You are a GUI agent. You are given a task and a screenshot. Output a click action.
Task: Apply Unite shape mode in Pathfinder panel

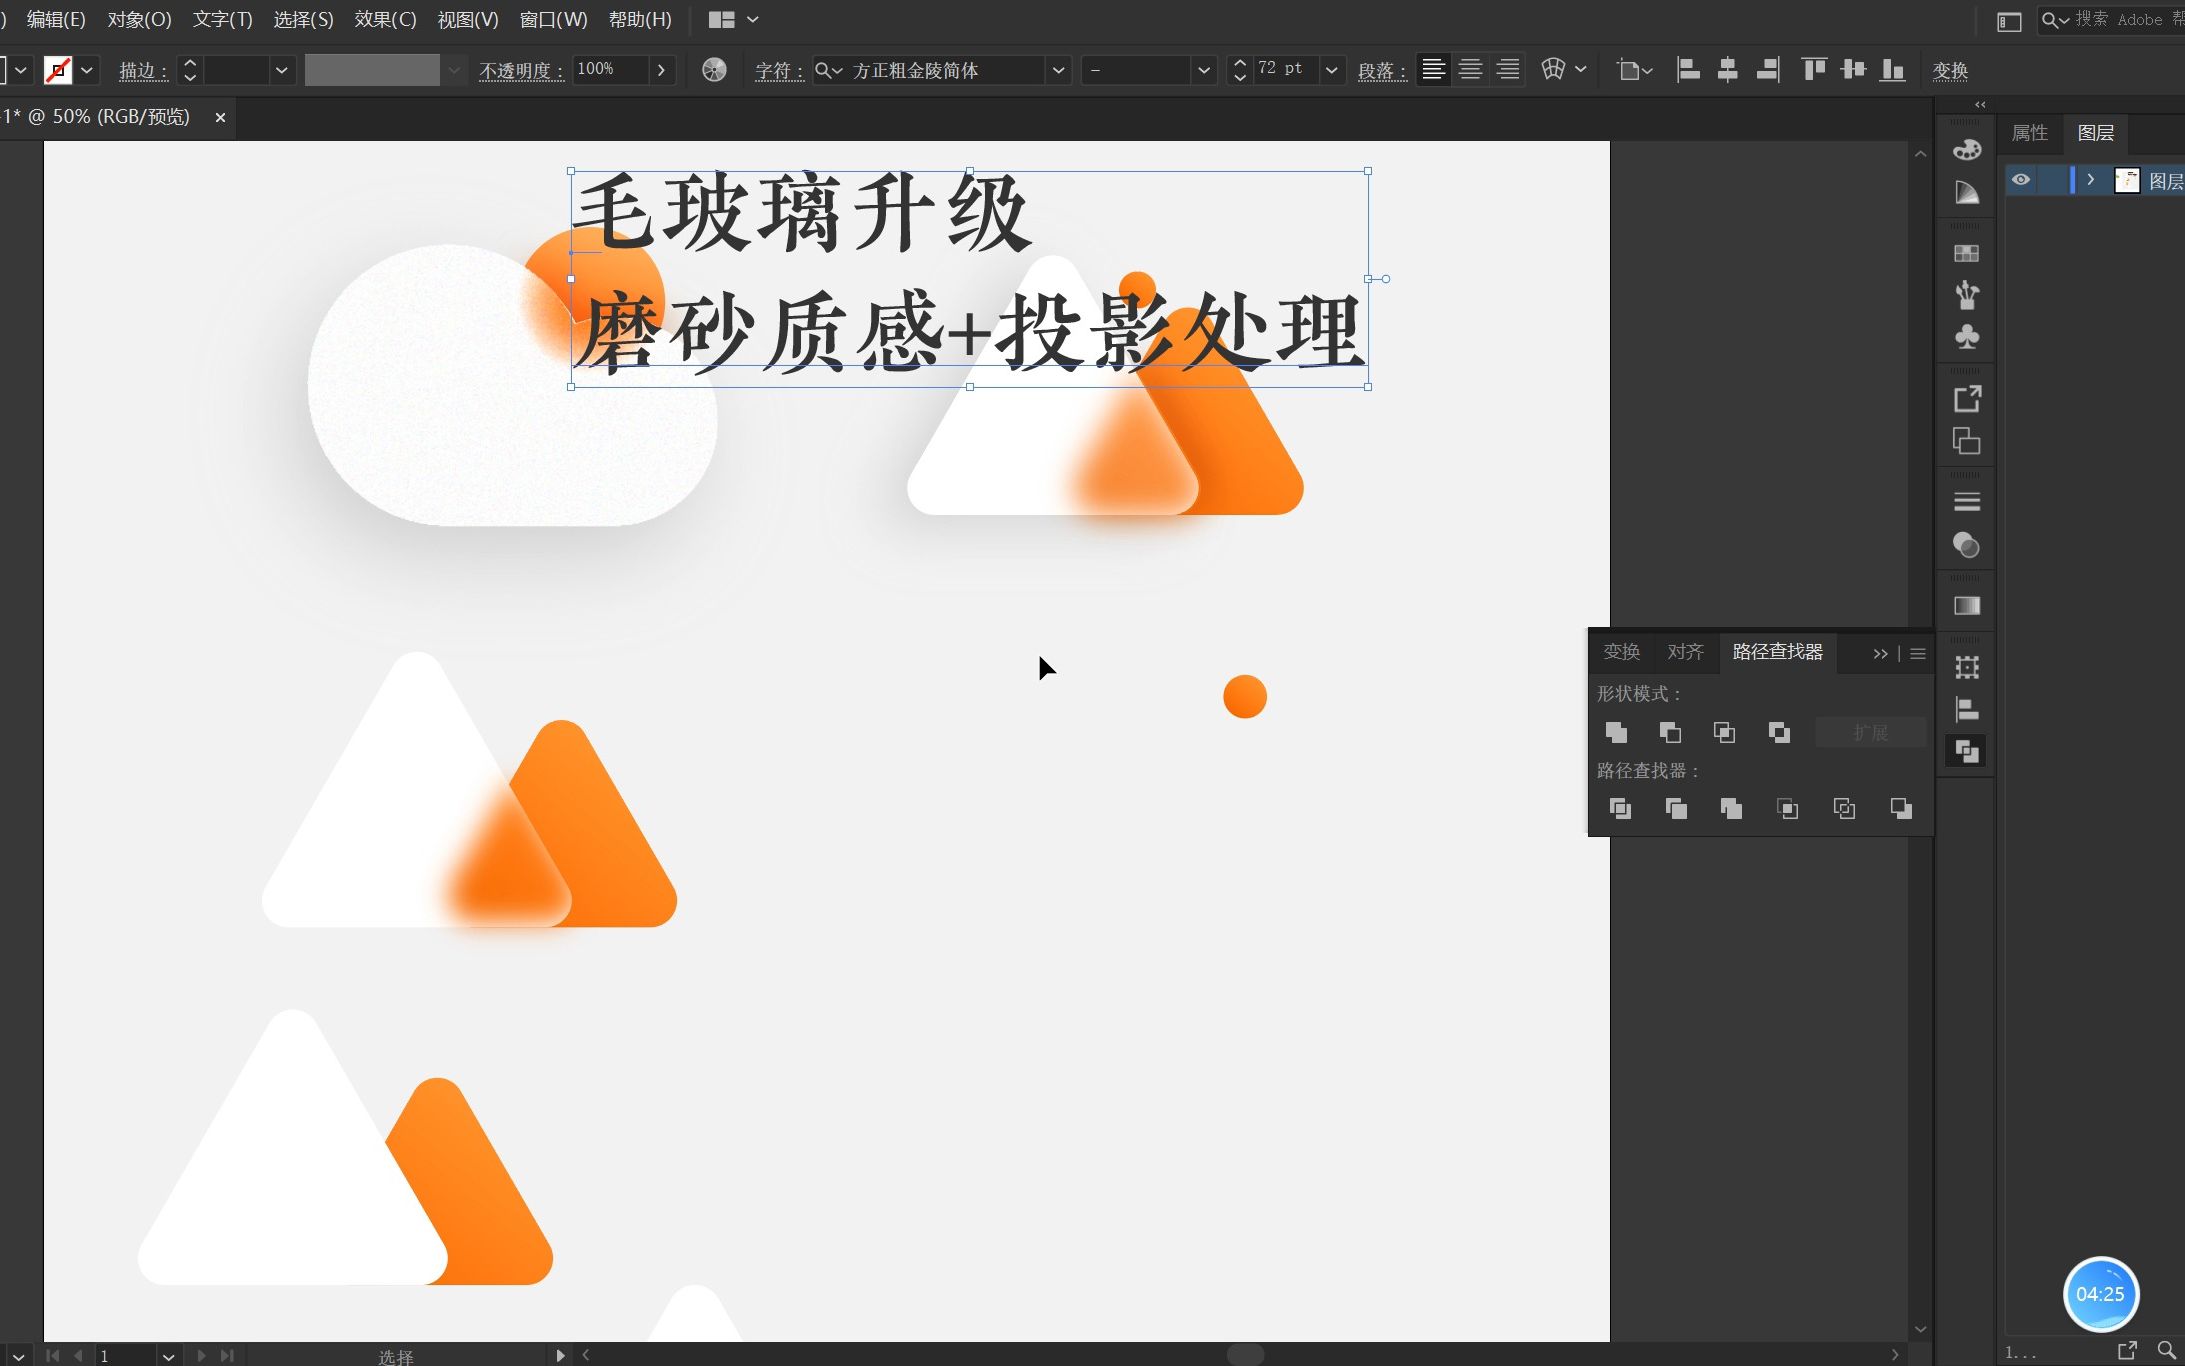pos(1616,732)
